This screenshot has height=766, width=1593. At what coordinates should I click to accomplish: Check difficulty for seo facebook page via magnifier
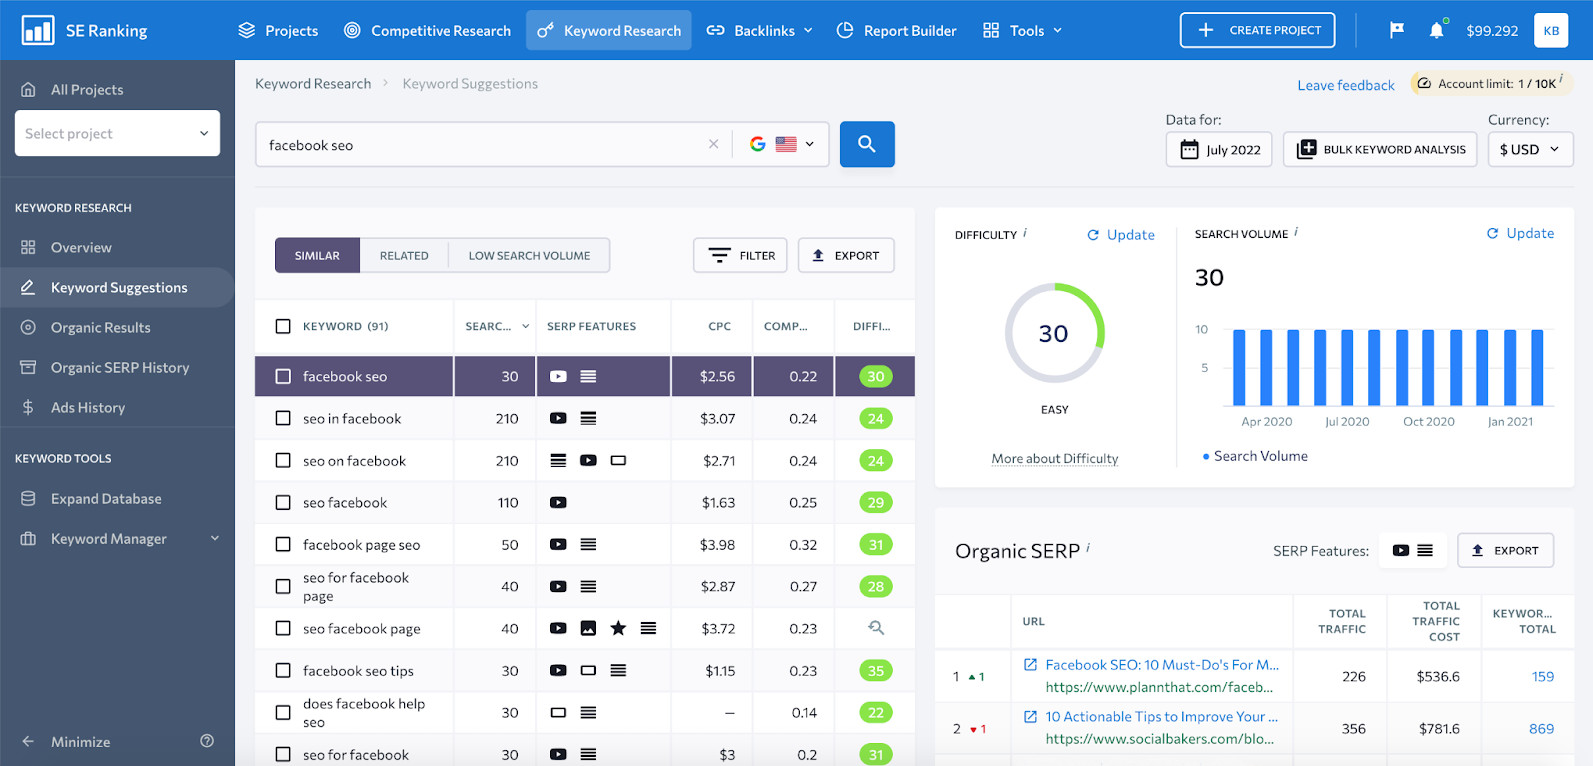pos(875,628)
